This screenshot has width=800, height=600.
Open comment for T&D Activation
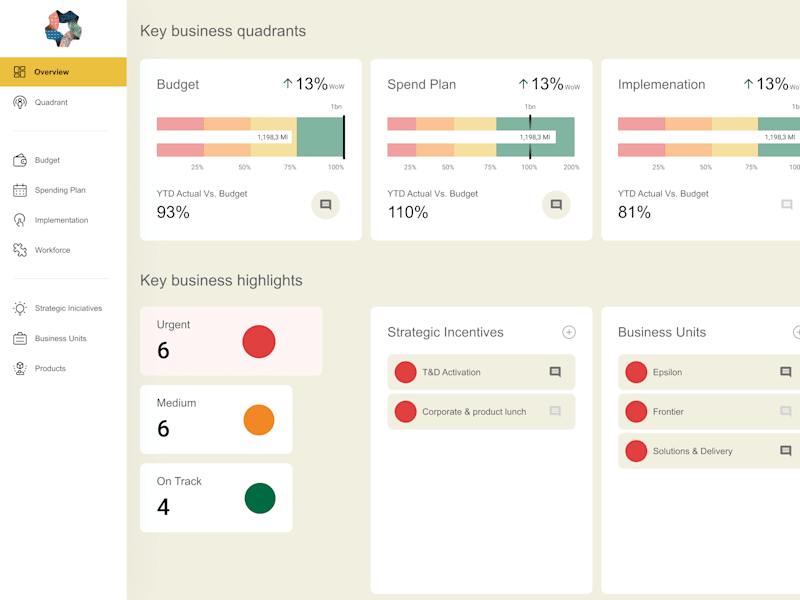[555, 372]
